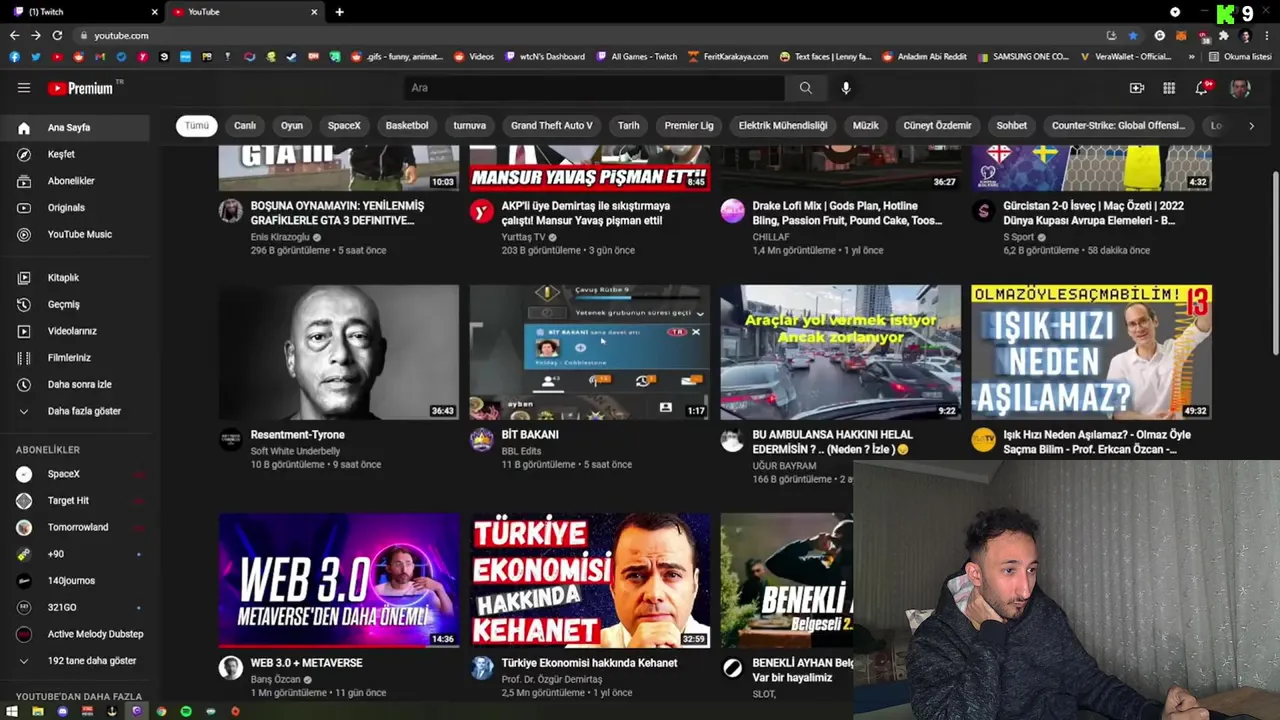This screenshot has height=720, width=1280.
Task: Open 140journos subscription channel
Action: pyautogui.click(x=75, y=581)
